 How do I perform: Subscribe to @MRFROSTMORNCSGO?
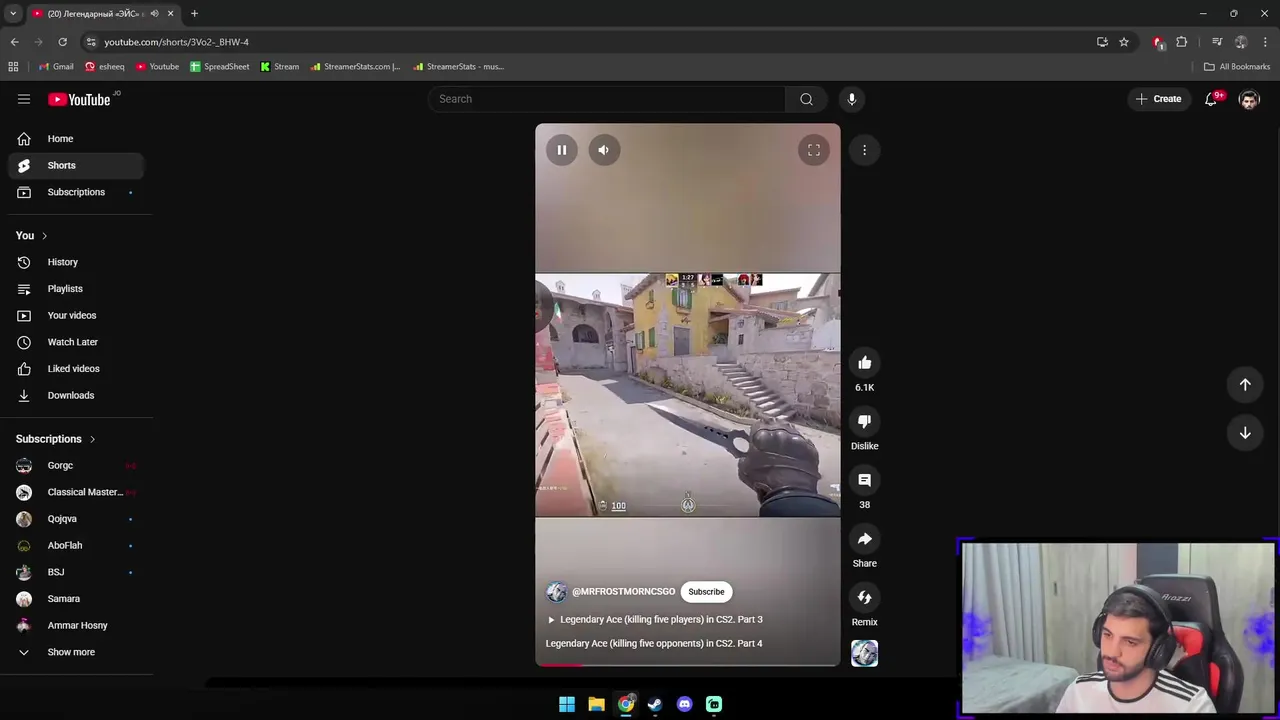706,592
